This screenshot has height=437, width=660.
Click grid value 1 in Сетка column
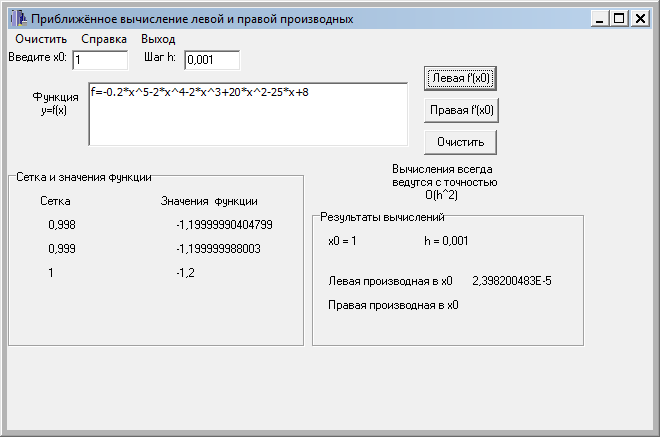point(51,273)
